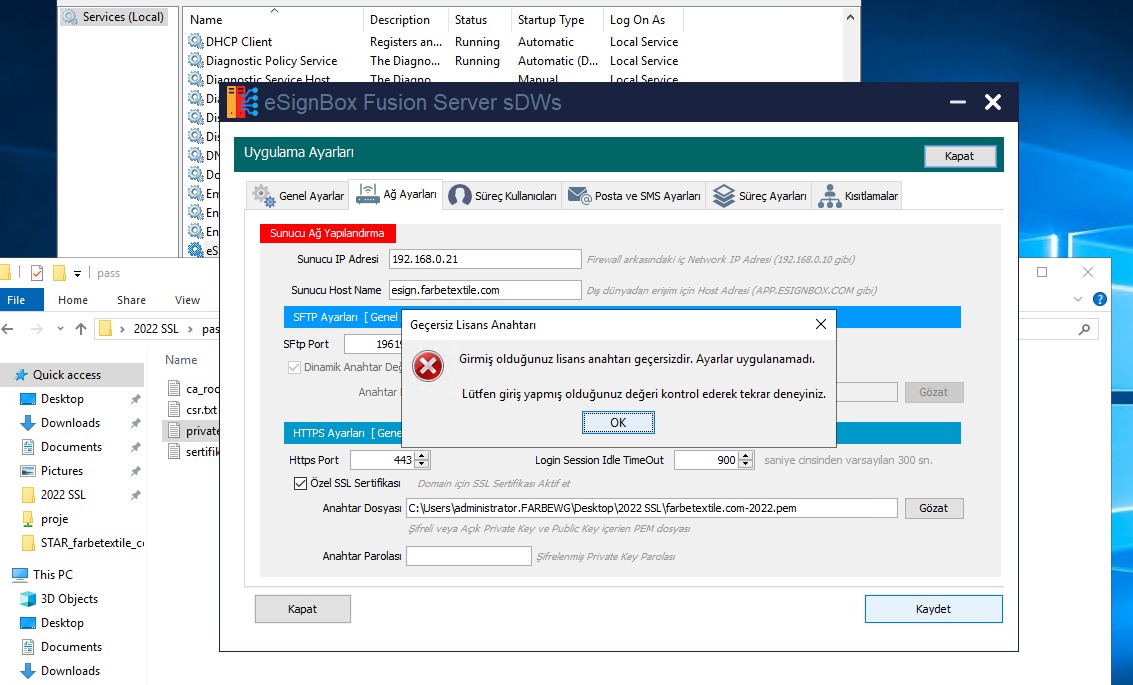Open the Share ribbon tab in Explorer
Image resolution: width=1133 pixels, height=685 pixels.
coord(132,300)
